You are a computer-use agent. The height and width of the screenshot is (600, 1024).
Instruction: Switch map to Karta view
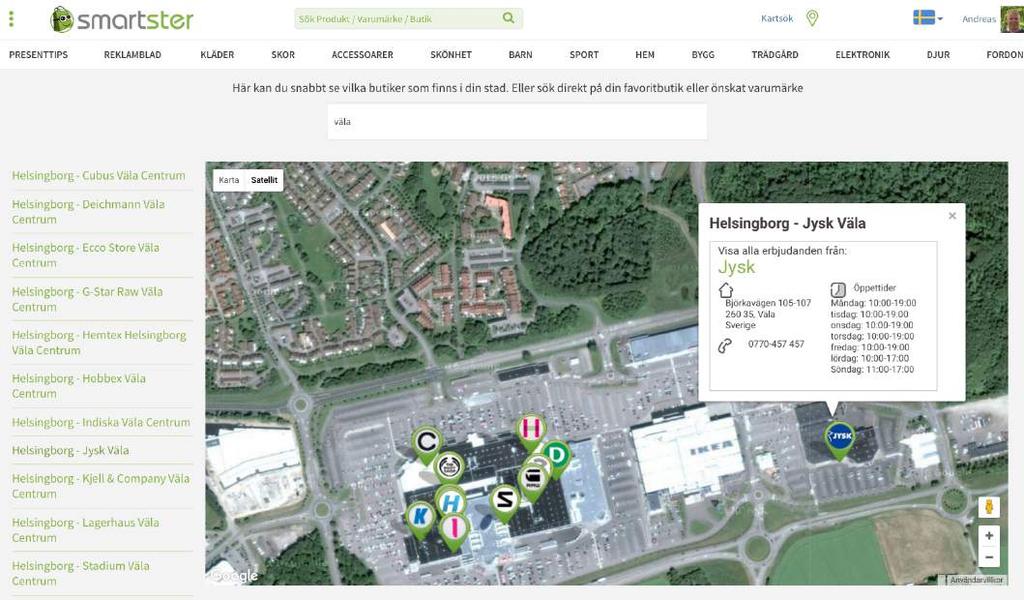point(229,180)
